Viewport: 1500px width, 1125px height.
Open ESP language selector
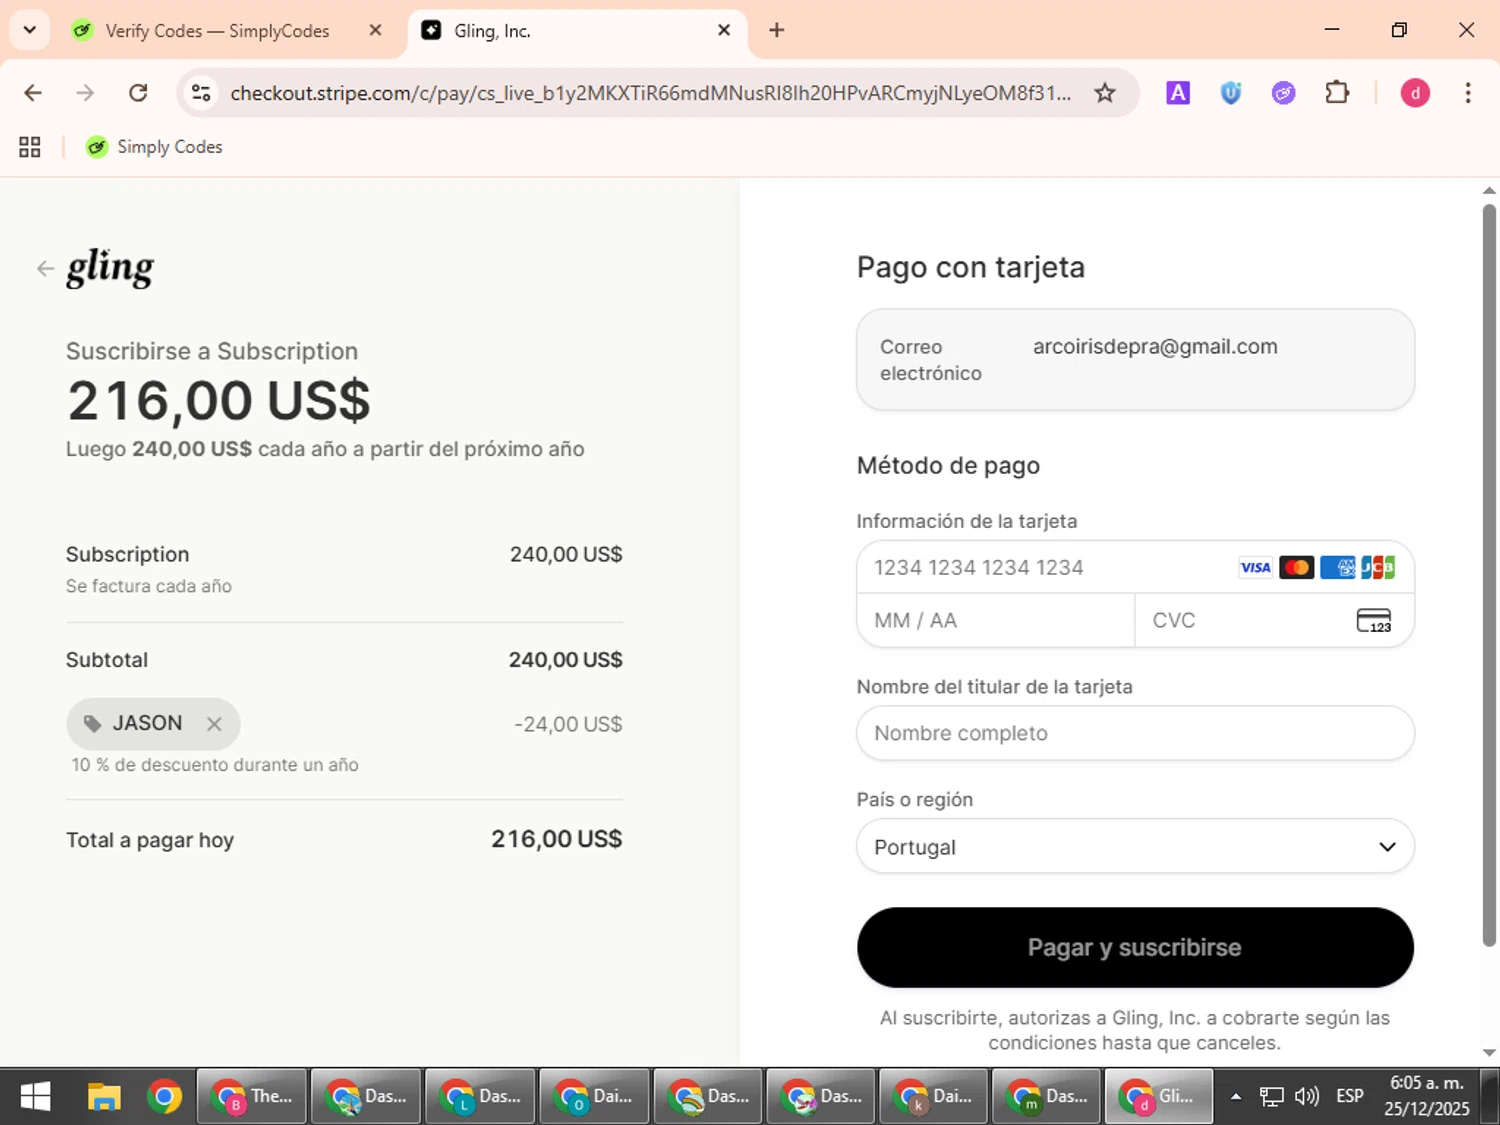point(1350,1097)
